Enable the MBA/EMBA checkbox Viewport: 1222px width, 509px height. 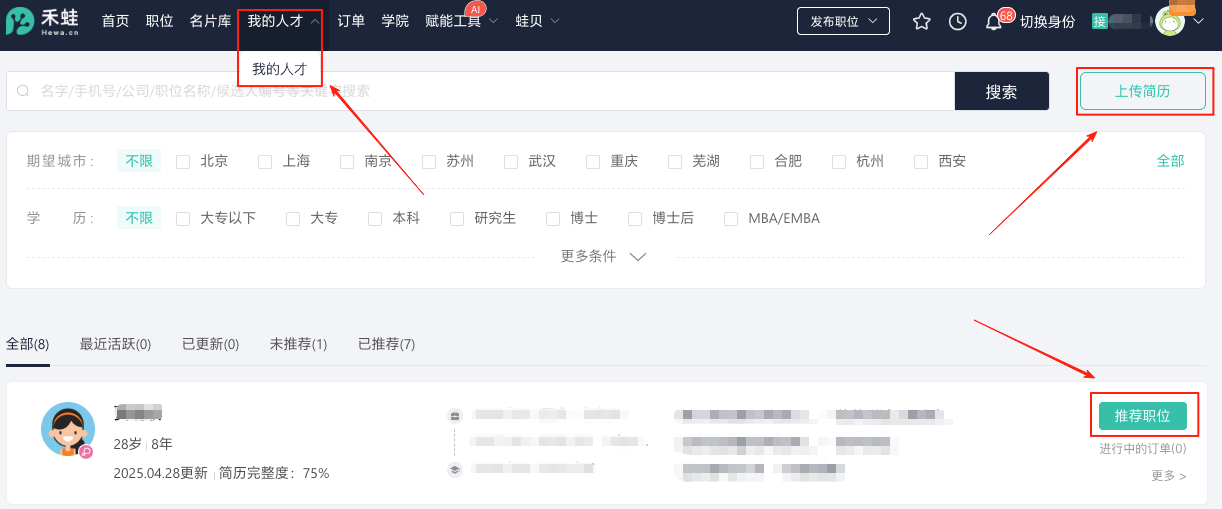coord(731,218)
